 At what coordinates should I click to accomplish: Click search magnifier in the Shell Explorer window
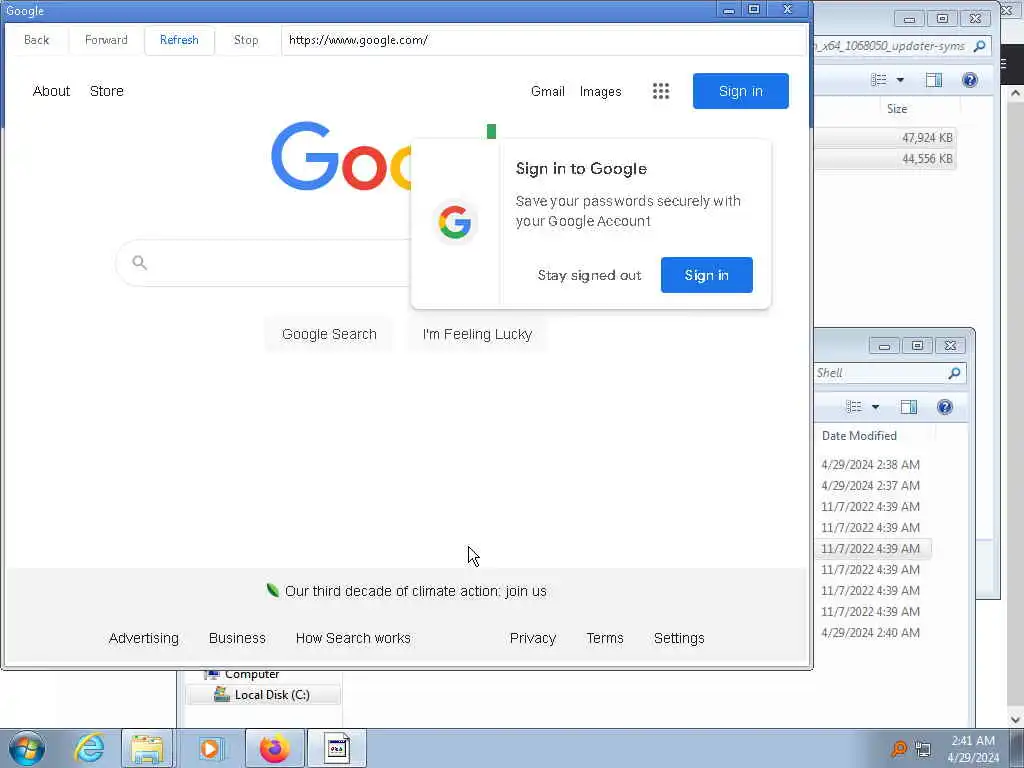(954, 373)
